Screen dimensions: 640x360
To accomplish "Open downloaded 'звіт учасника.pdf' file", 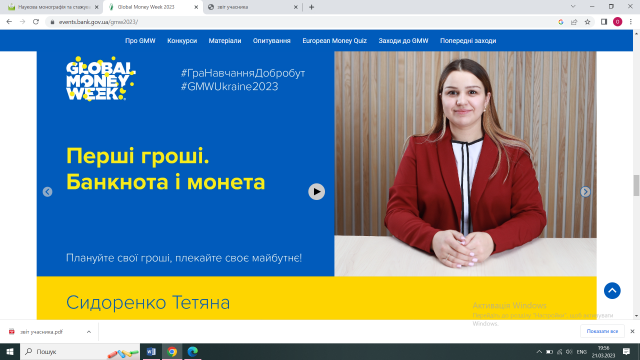I will coord(42,332).
